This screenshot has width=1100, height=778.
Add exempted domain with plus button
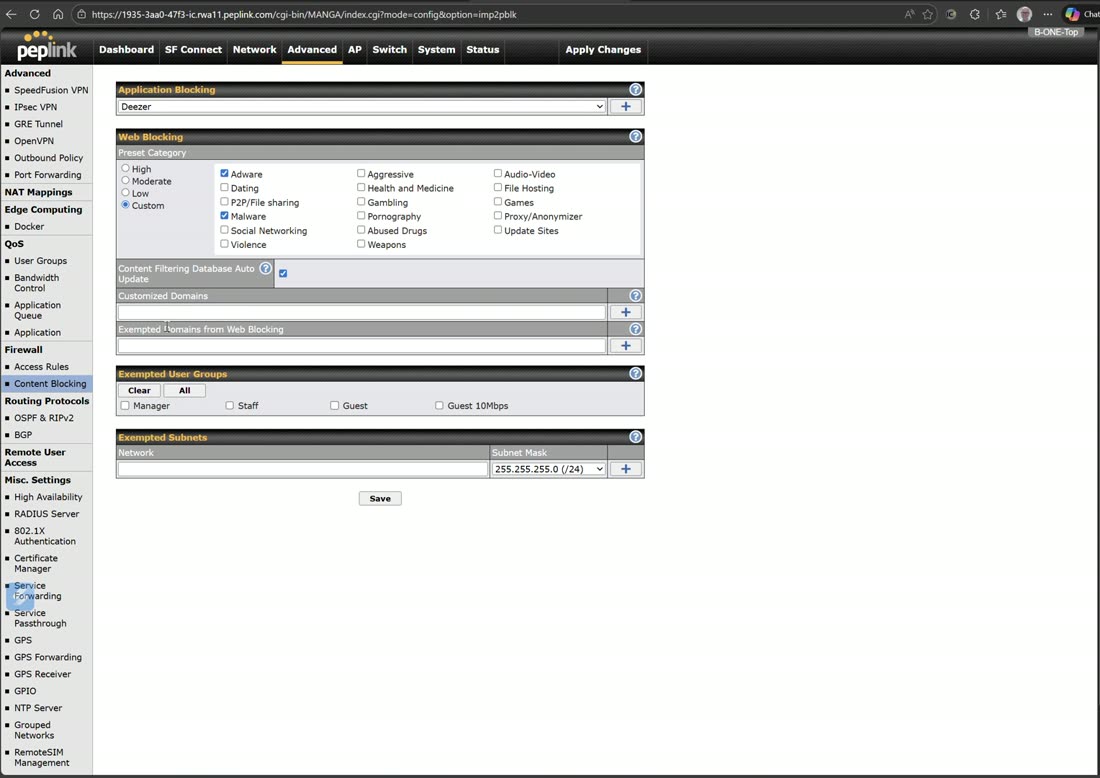tap(625, 345)
